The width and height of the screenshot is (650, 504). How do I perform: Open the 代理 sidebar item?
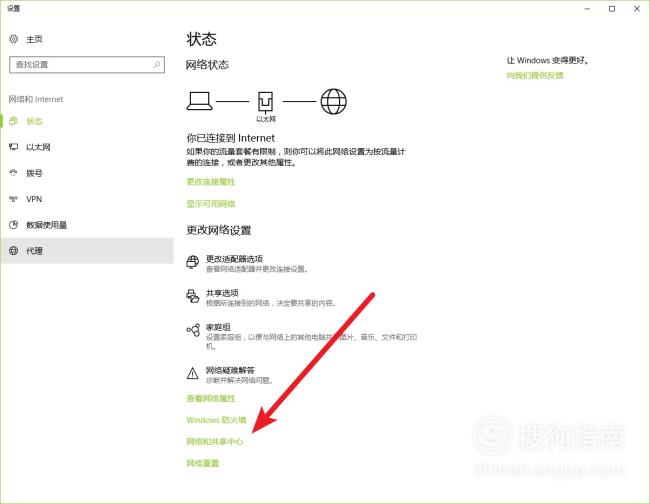(x=87, y=251)
